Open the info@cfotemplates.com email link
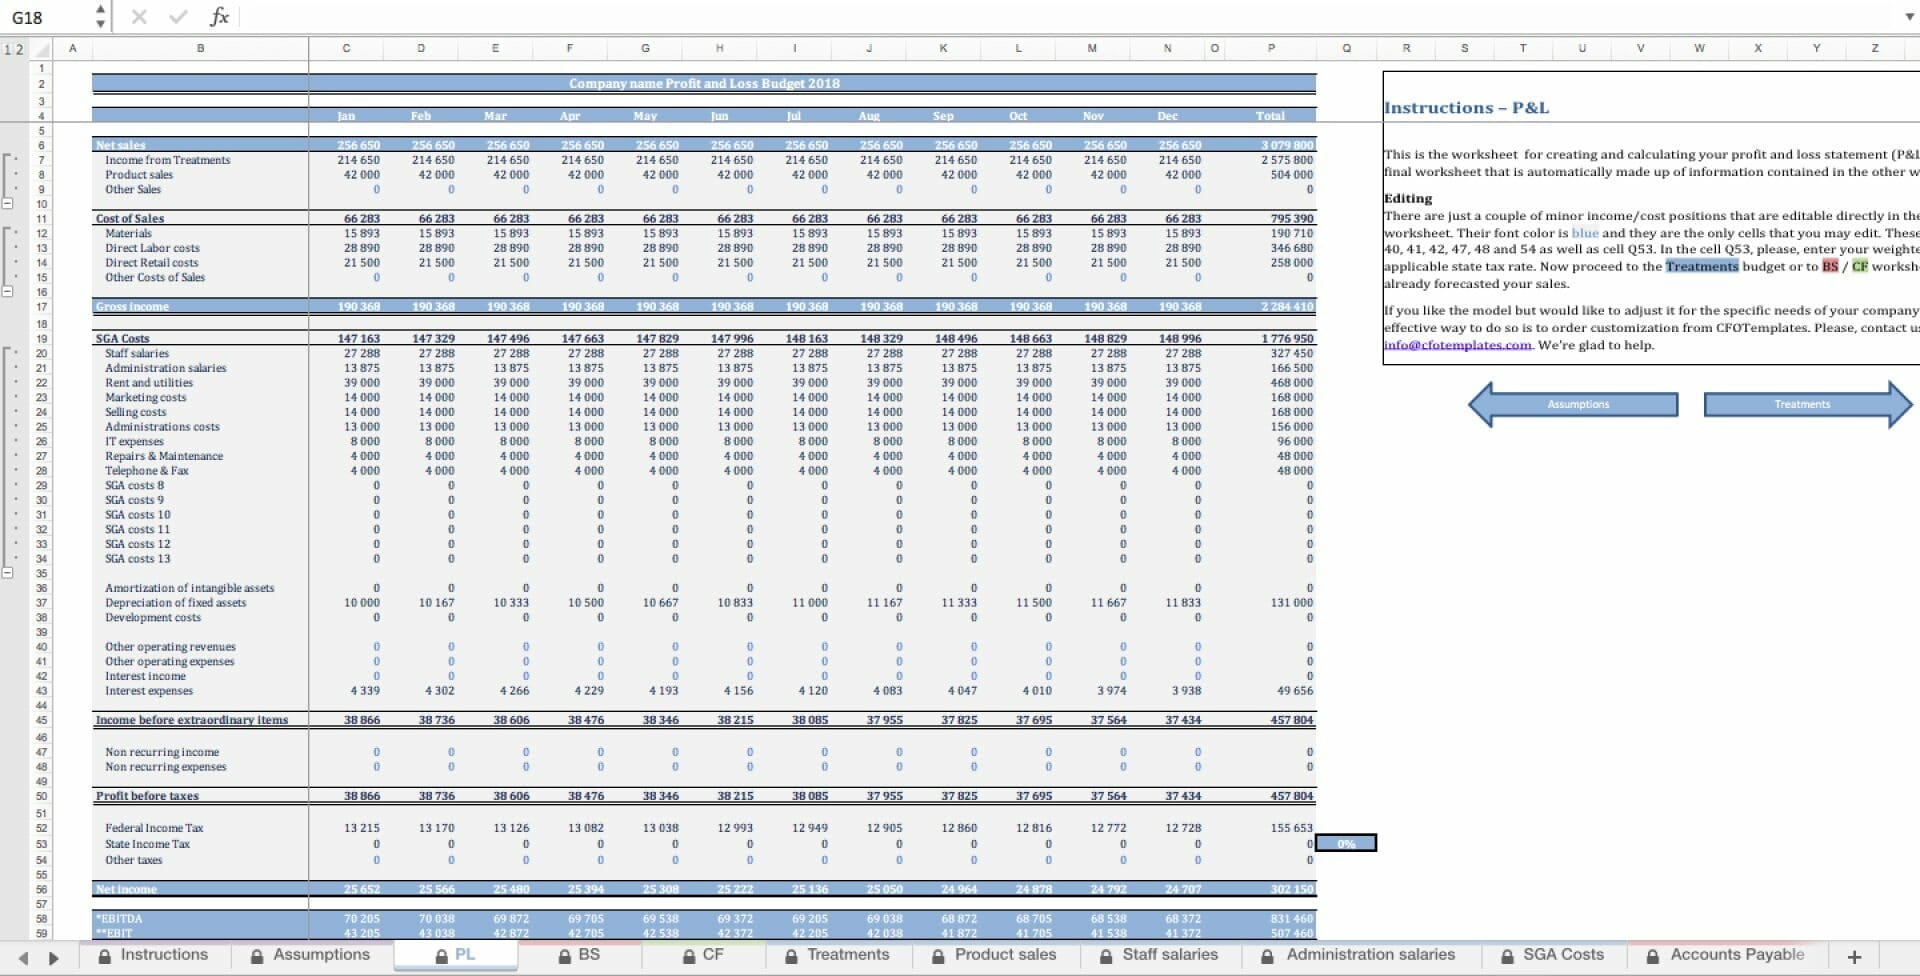 (x=1457, y=345)
